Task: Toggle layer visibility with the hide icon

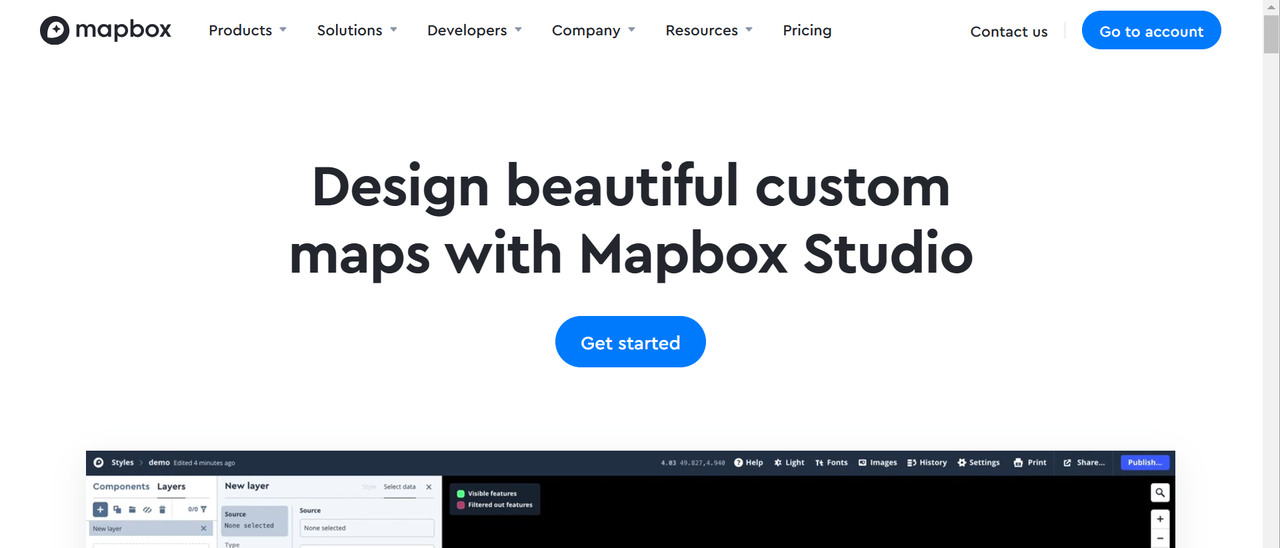Action: 147,509
